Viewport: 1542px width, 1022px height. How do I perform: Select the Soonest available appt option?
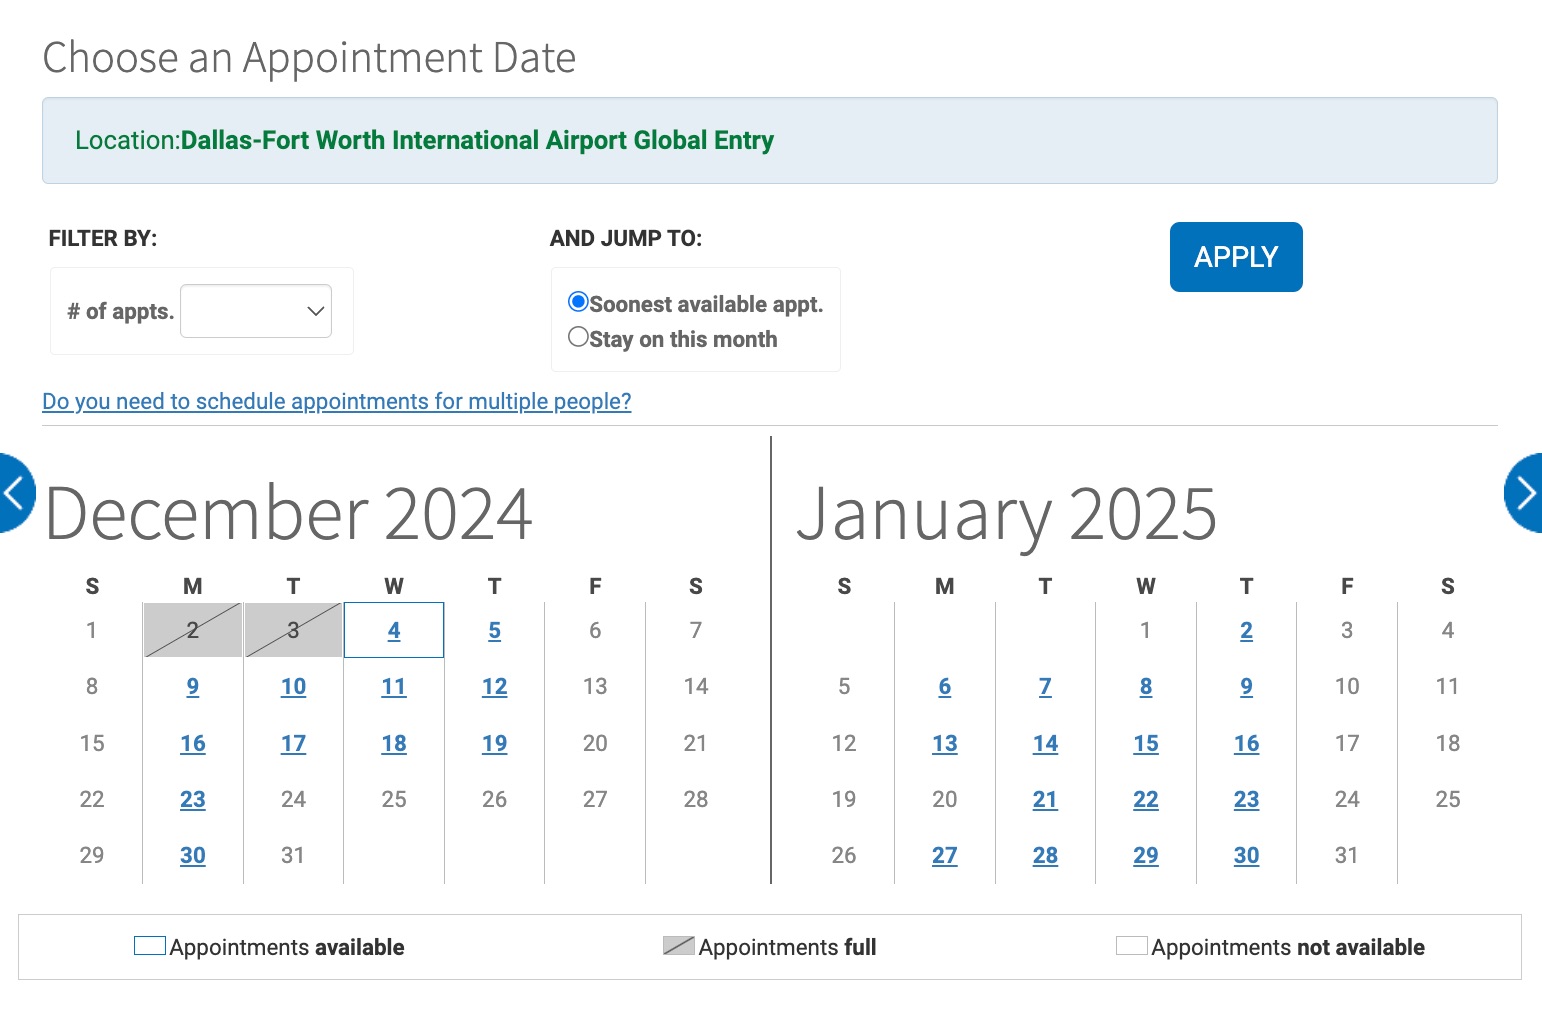pyautogui.click(x=578, y=301)
